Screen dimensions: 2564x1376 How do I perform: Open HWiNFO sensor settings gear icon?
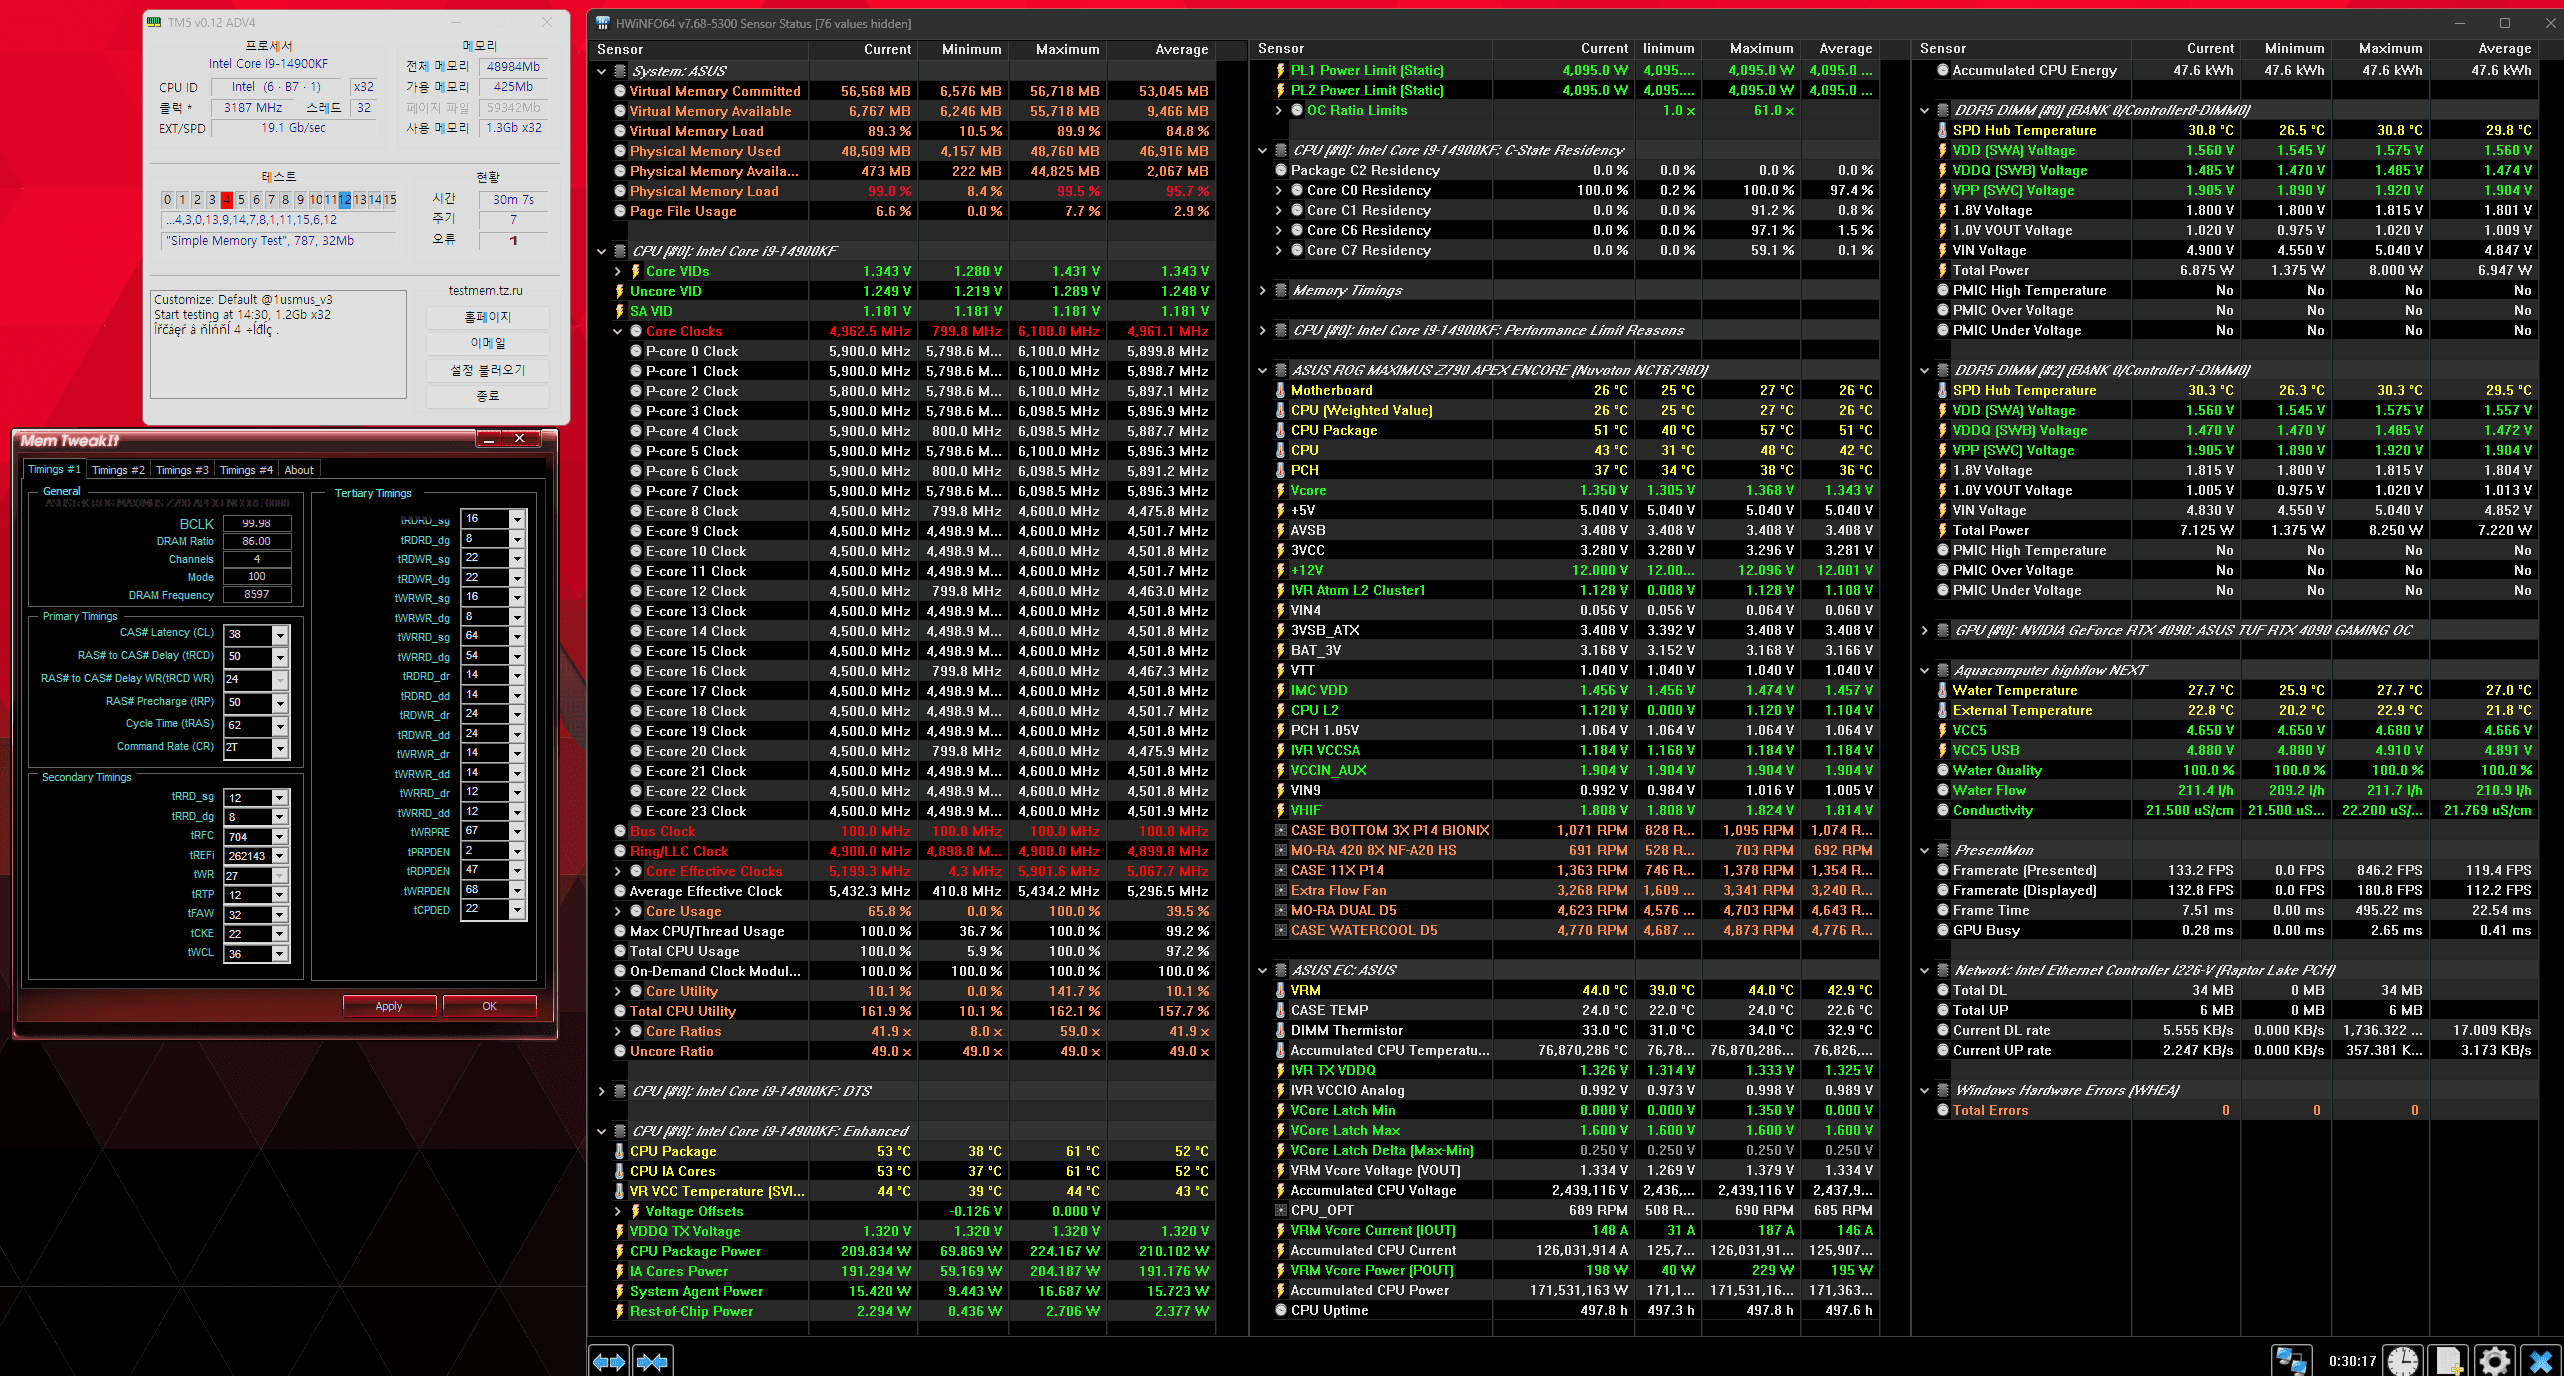pyautogui.click(x=2495, y=1361)
